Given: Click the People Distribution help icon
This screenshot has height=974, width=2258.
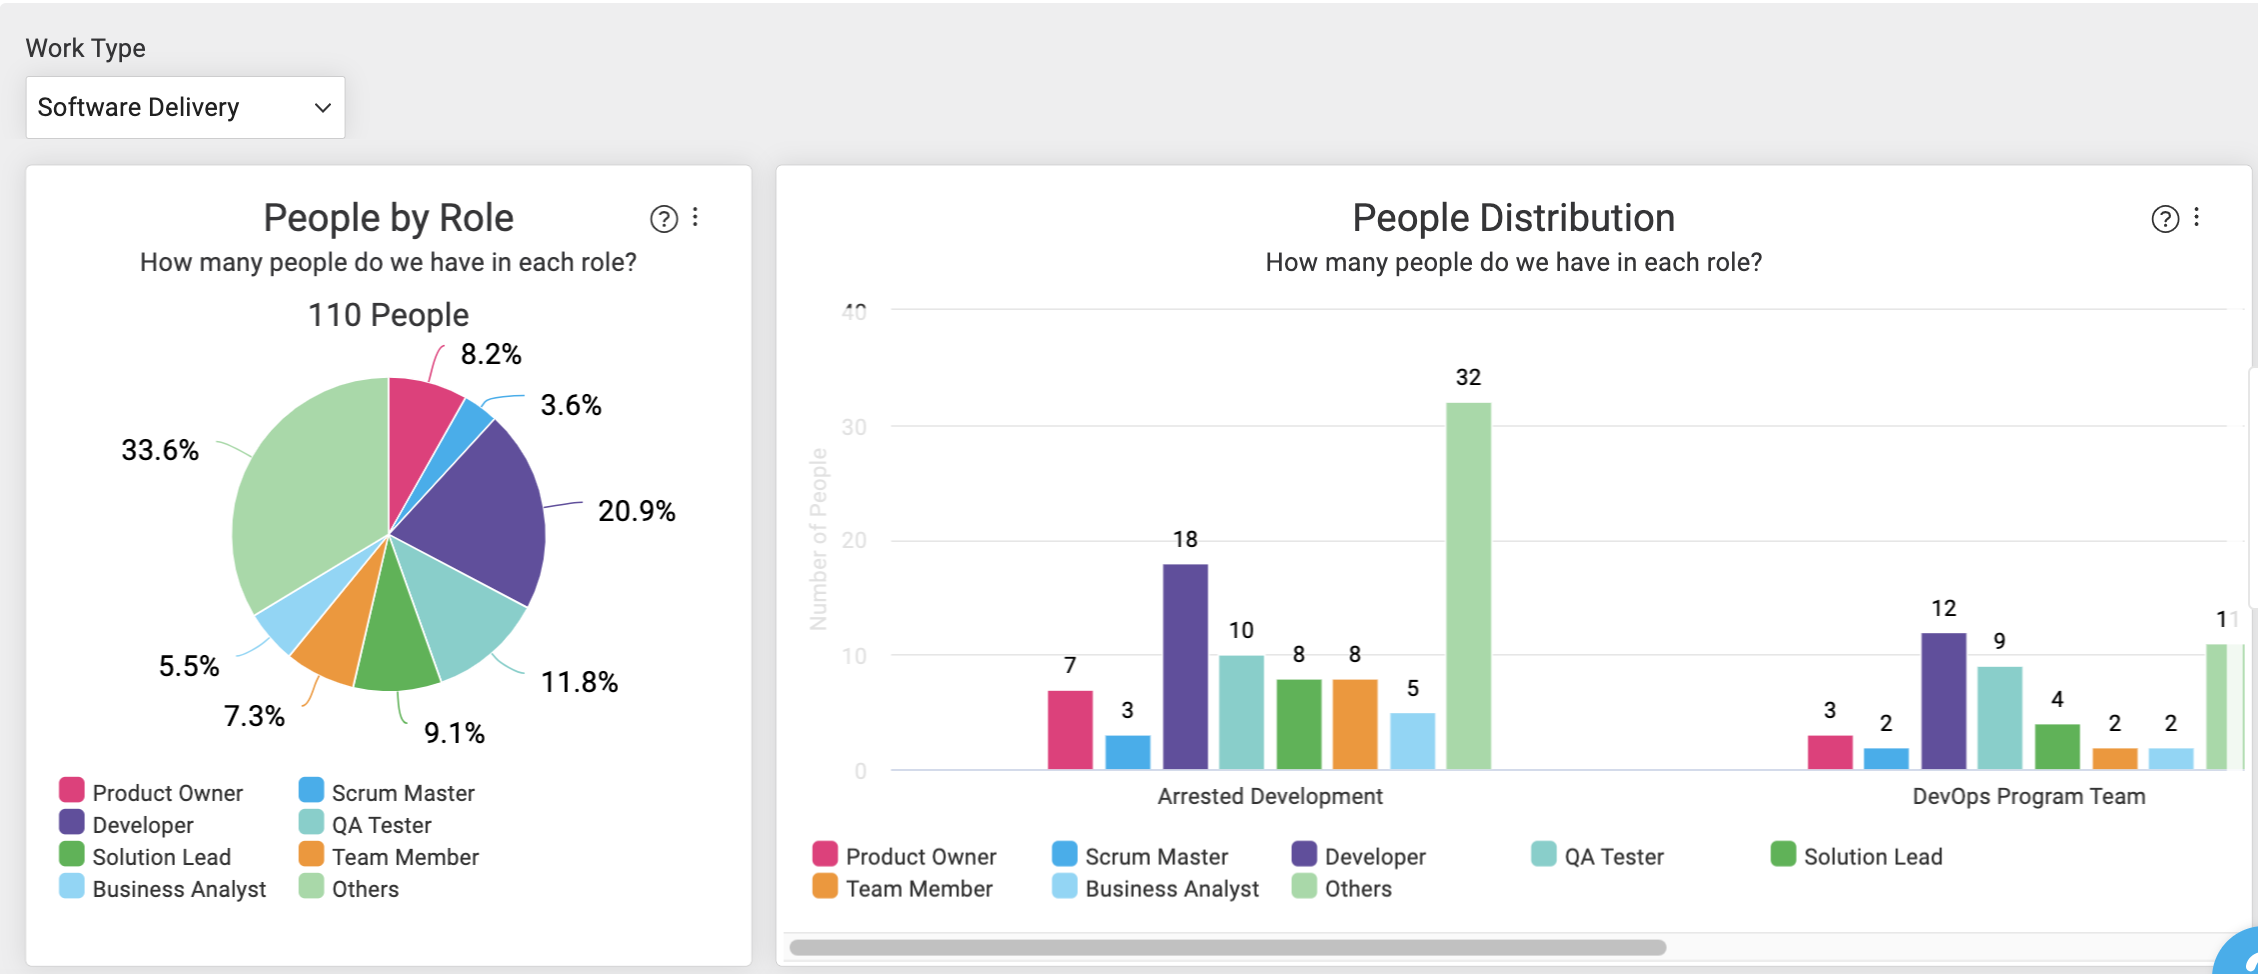Looking at the screenshot, I should point(2165,218).
